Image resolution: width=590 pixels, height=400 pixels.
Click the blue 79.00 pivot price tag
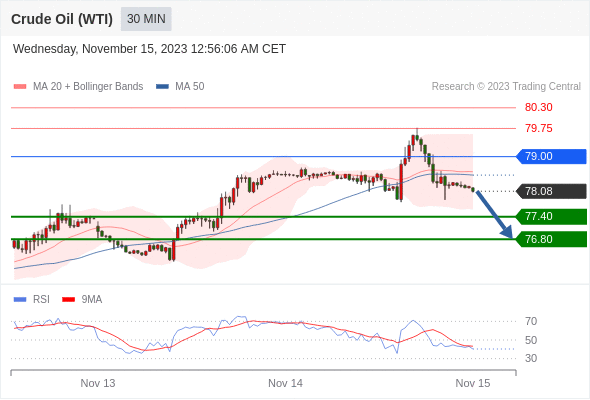(551, 156)
